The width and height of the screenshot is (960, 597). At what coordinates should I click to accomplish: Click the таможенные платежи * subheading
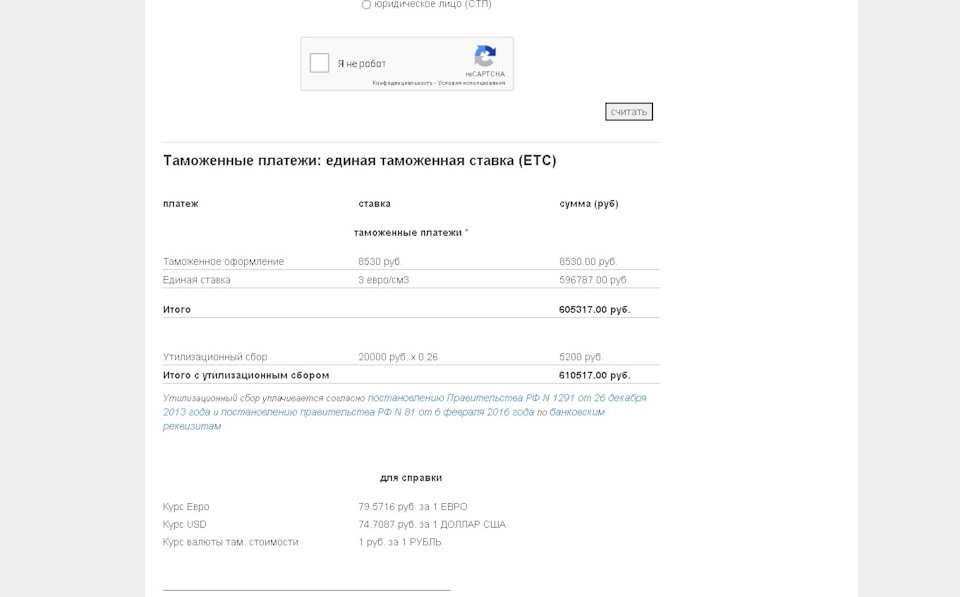(x=411, y=233)
